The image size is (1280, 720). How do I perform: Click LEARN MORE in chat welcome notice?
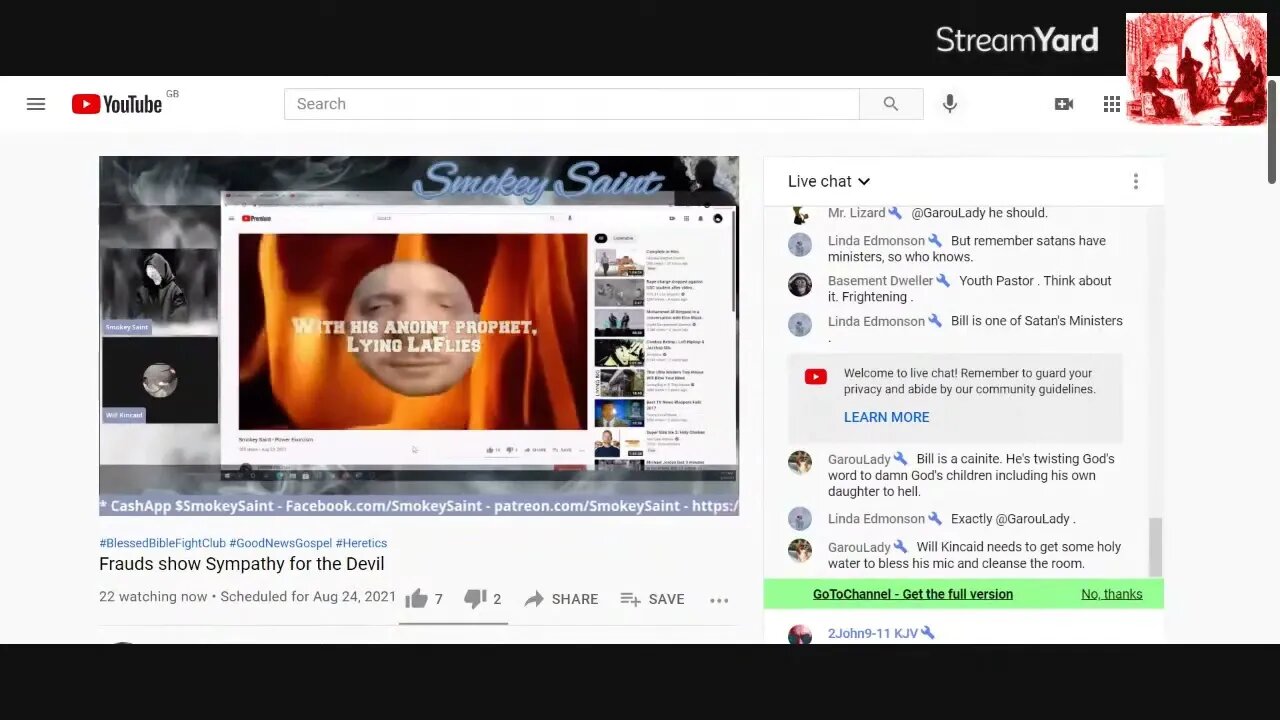click(x=886, y=417)
